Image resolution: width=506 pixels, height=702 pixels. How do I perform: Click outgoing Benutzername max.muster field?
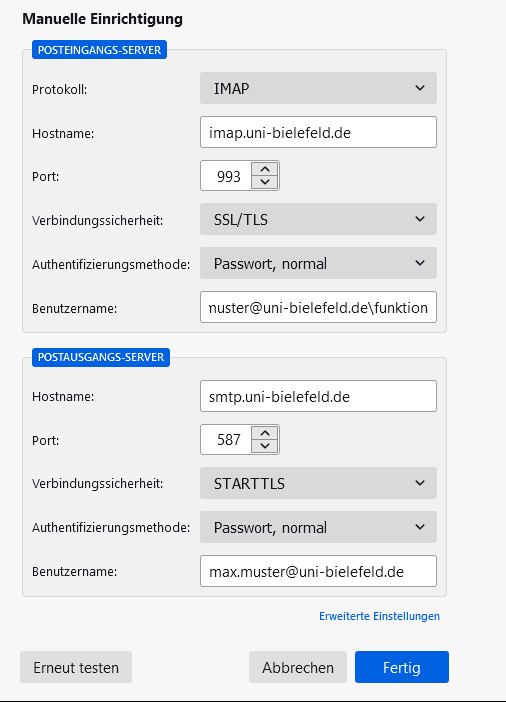click(318, 571)
